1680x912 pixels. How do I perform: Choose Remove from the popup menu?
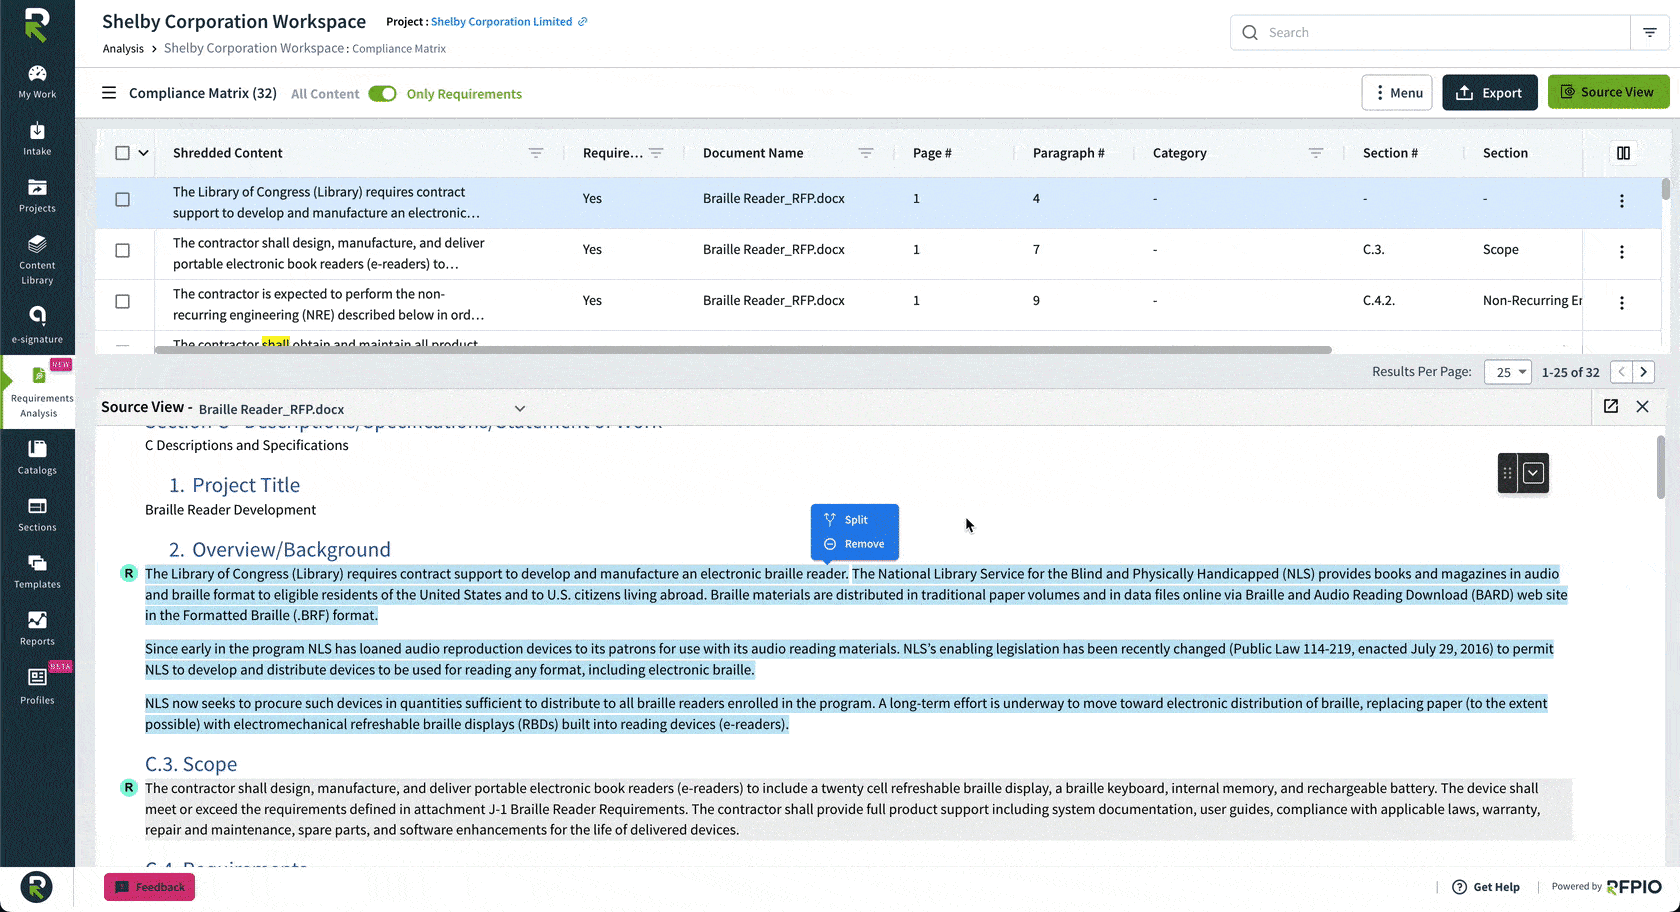855,544
